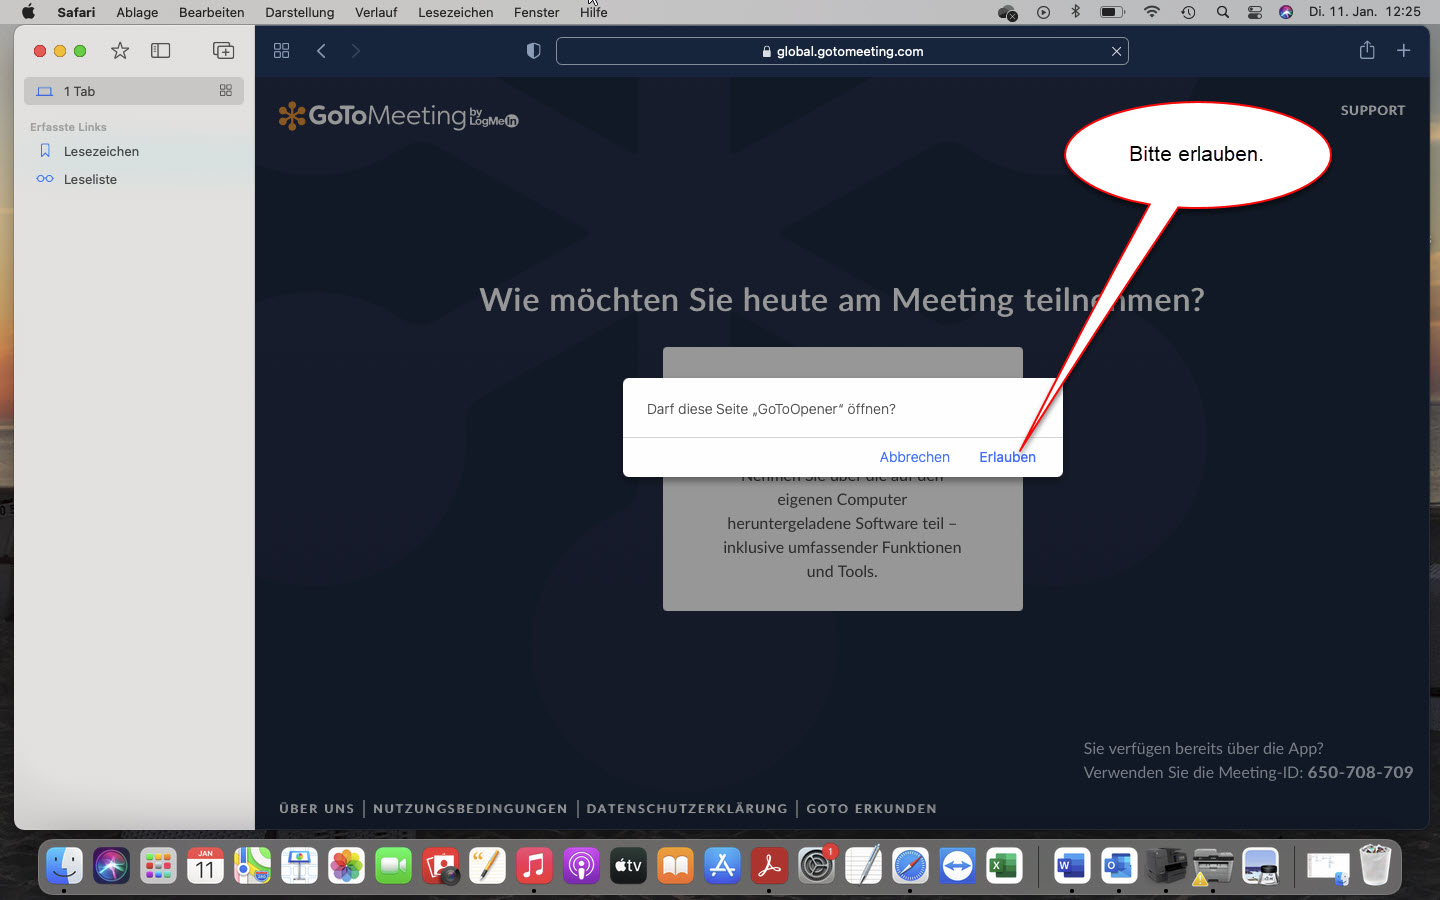Open Microsoft Word from the dock
Screen dimensions: 1440x900
[x=1071, y=865]
